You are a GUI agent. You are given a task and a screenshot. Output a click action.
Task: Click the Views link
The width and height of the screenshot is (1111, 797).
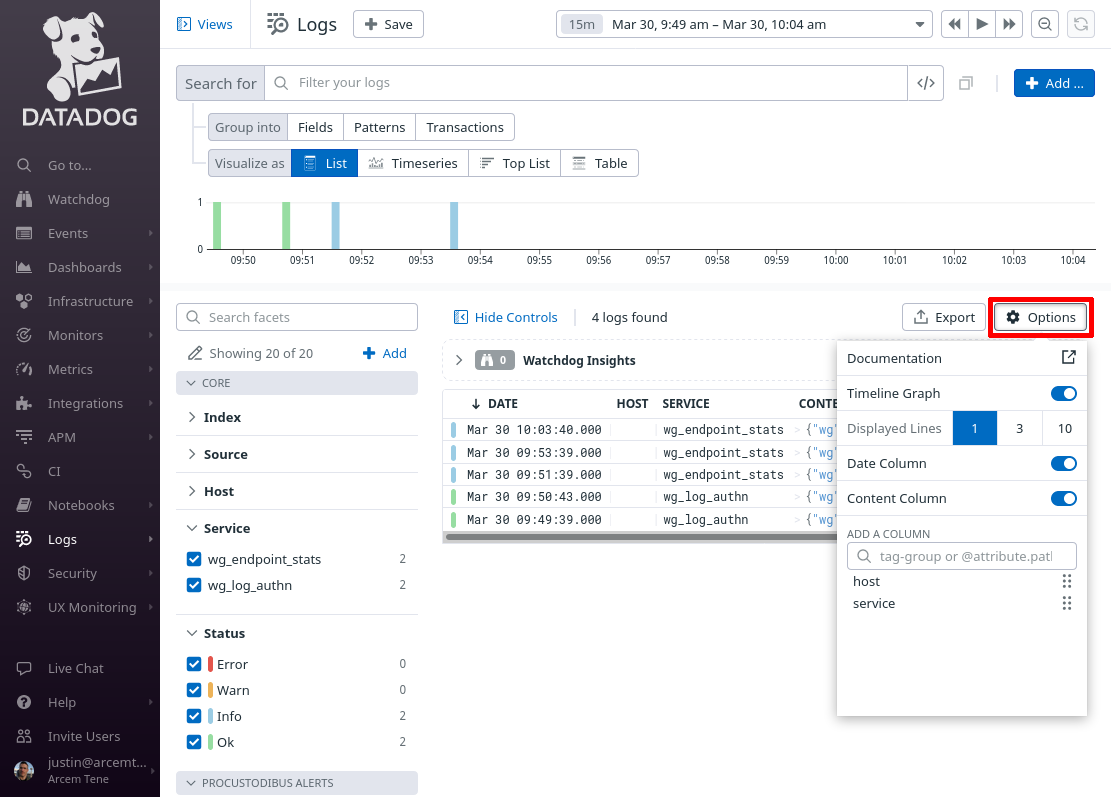(x=205, y=24)
